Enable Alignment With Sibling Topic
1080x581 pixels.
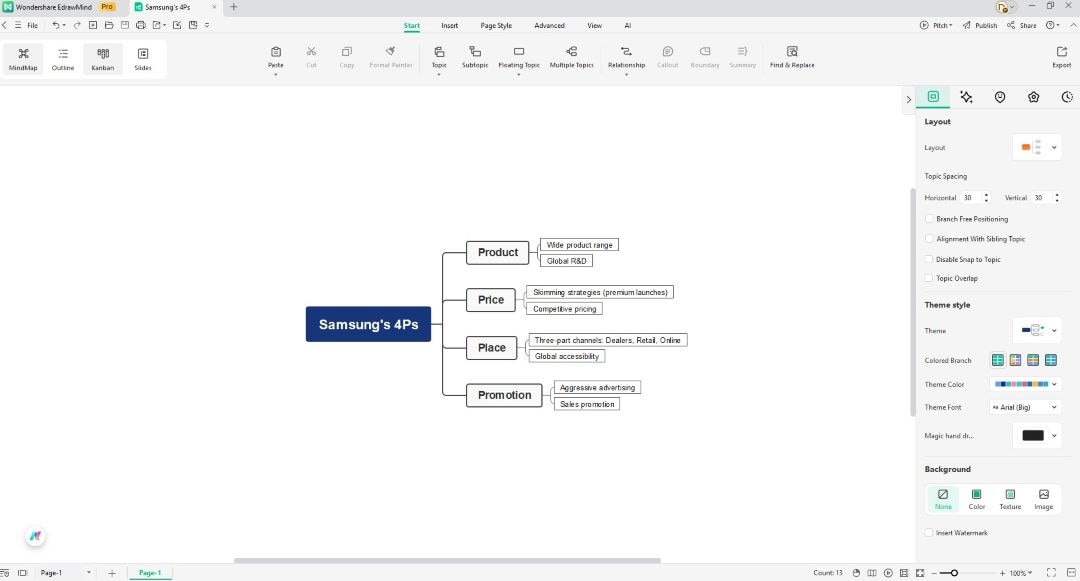929,238
